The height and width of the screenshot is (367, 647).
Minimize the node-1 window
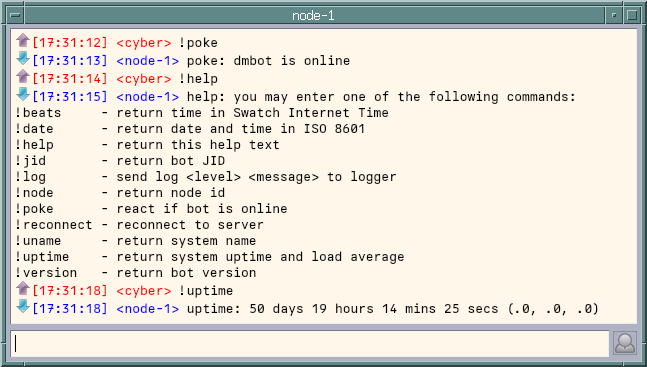[x=614, y=15]
